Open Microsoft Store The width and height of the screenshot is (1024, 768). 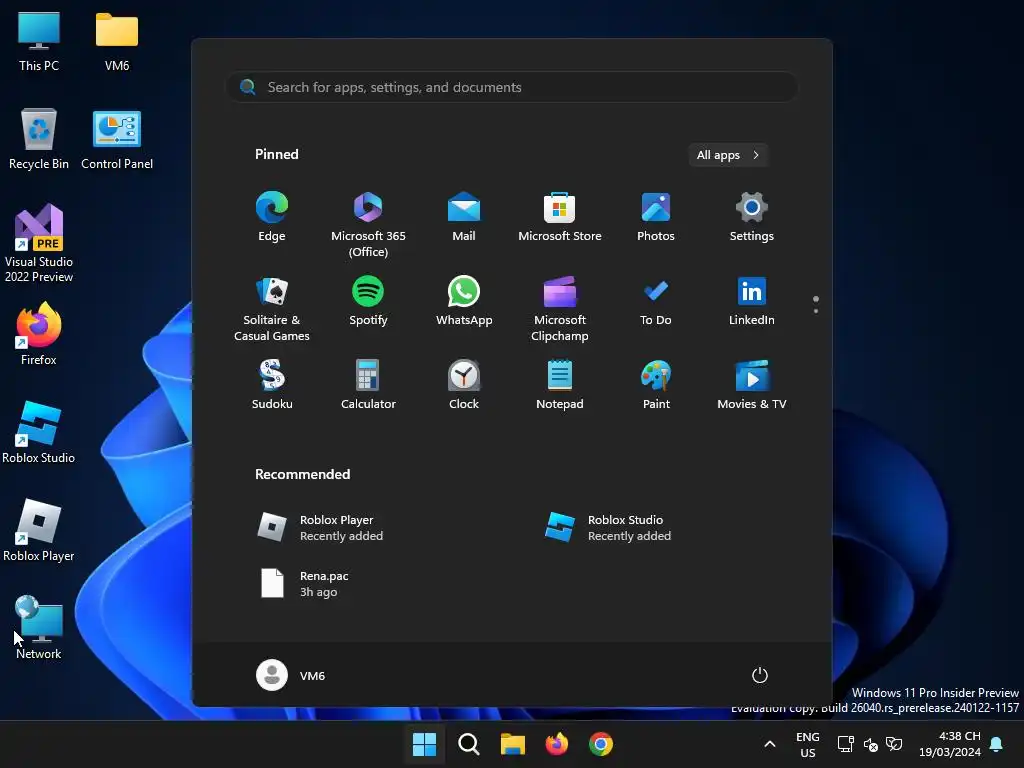point(560,217)
